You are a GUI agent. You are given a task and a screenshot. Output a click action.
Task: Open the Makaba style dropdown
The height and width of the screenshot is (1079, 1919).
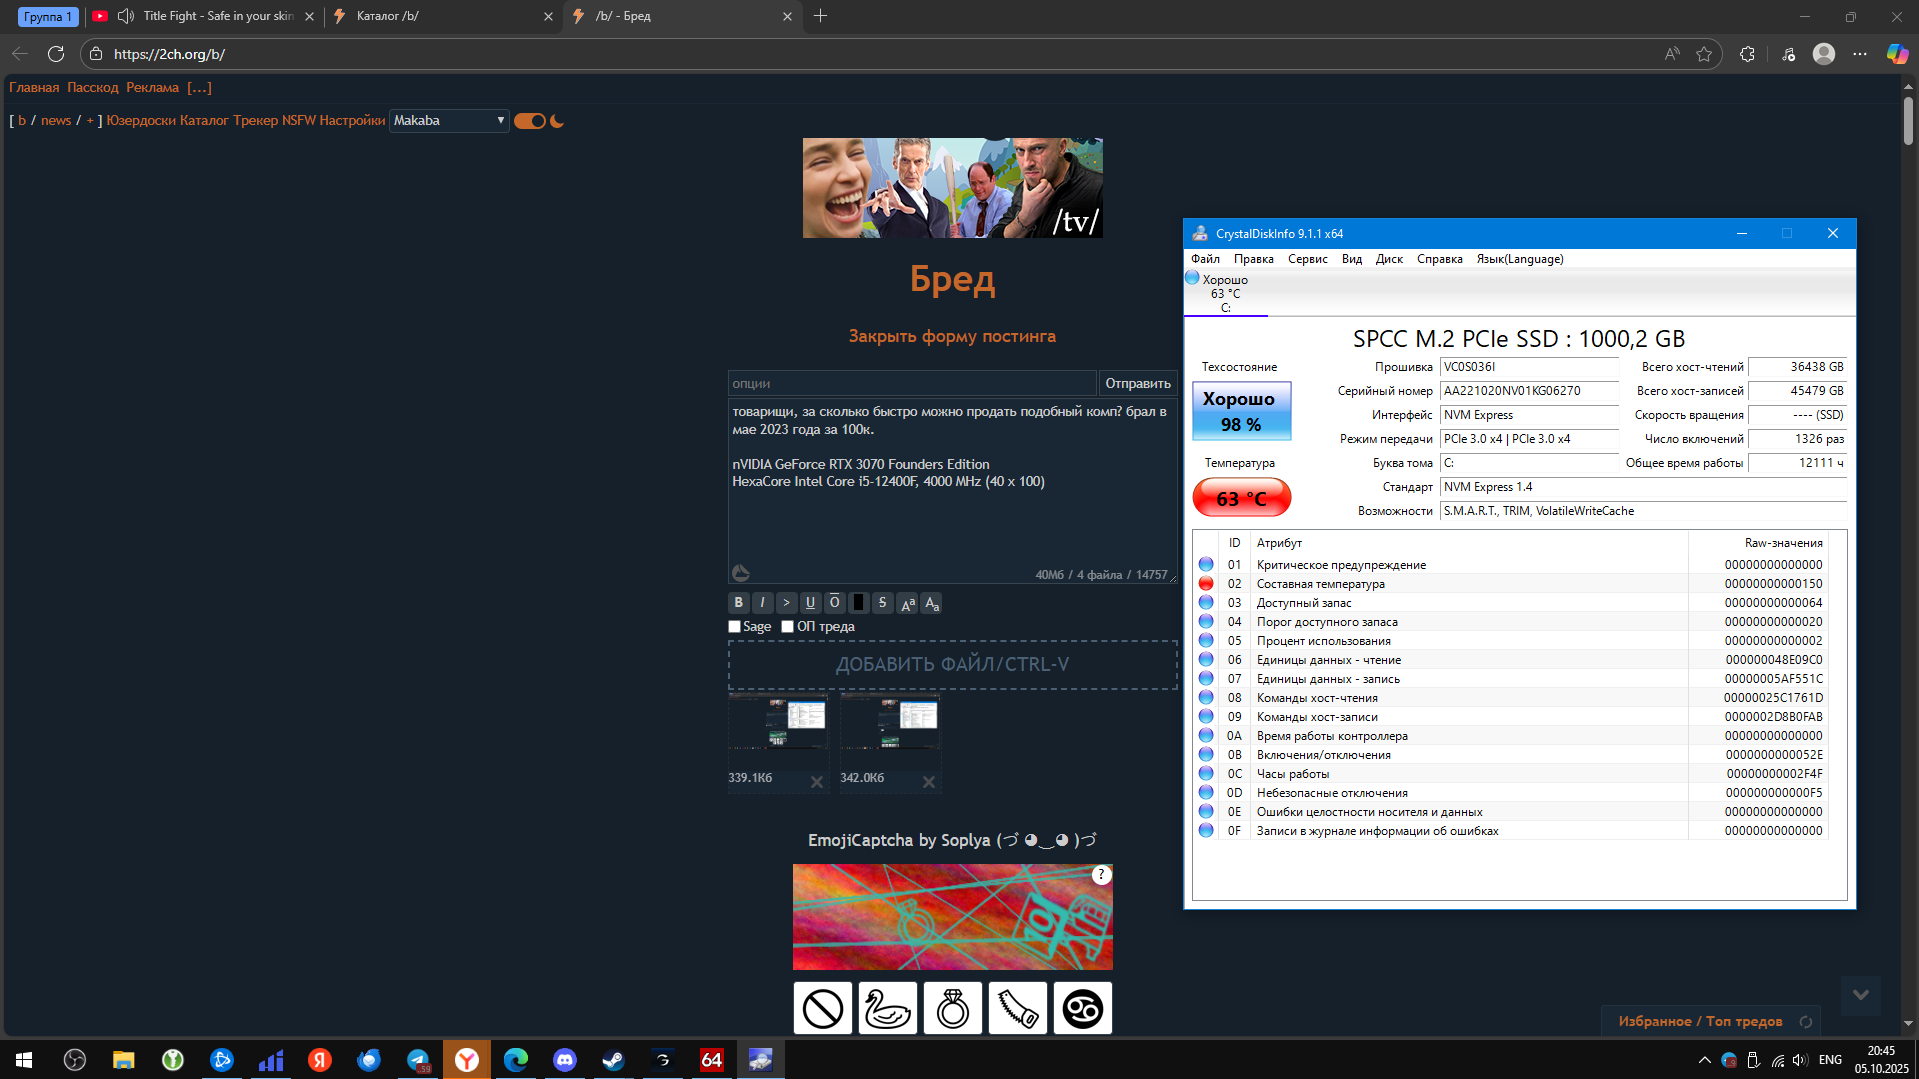point(449,121)
